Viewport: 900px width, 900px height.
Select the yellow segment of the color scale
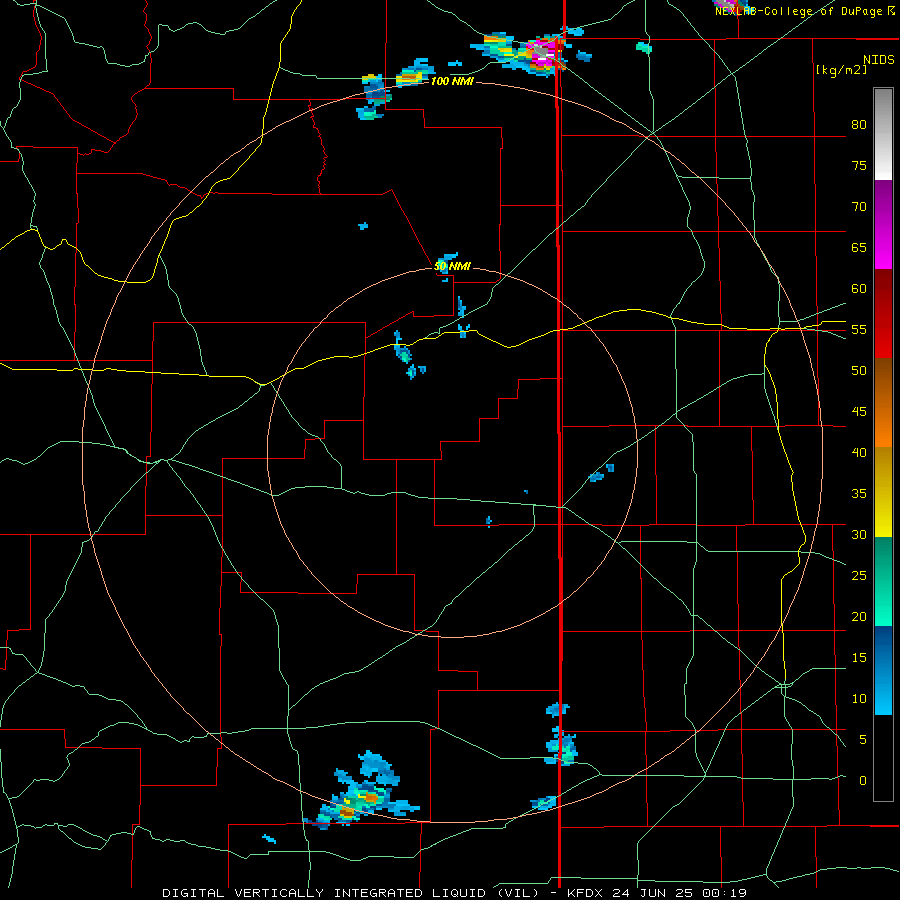[x=883, y=492]
